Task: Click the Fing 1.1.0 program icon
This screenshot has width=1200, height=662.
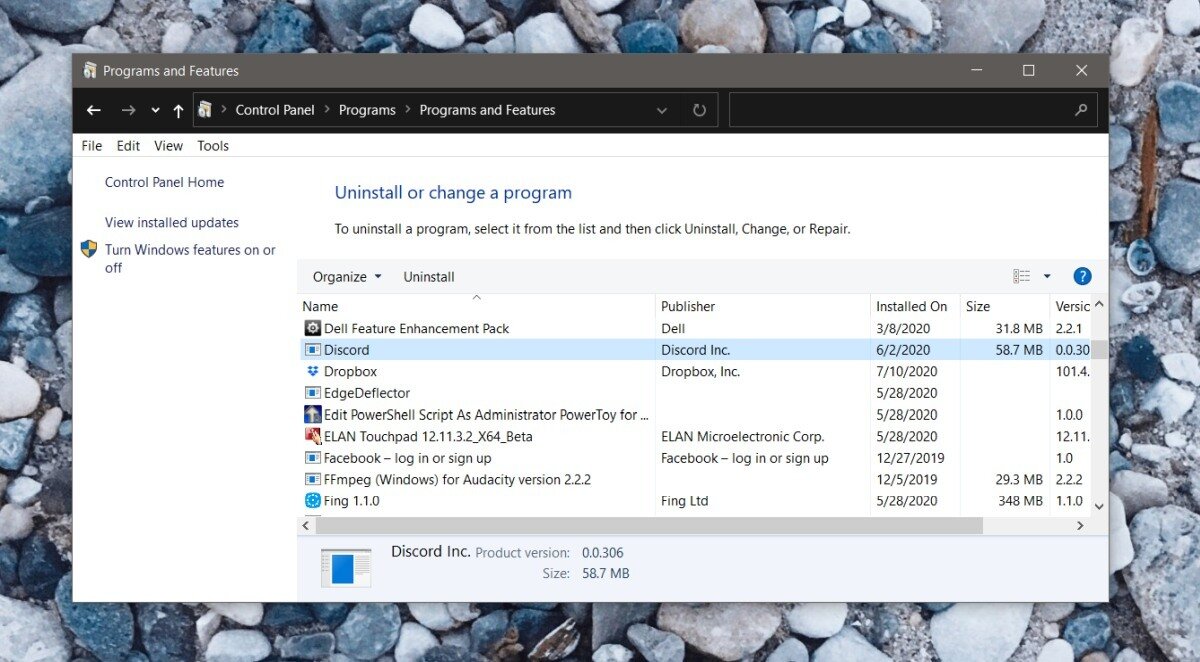Action: click(x=312, y=501)
